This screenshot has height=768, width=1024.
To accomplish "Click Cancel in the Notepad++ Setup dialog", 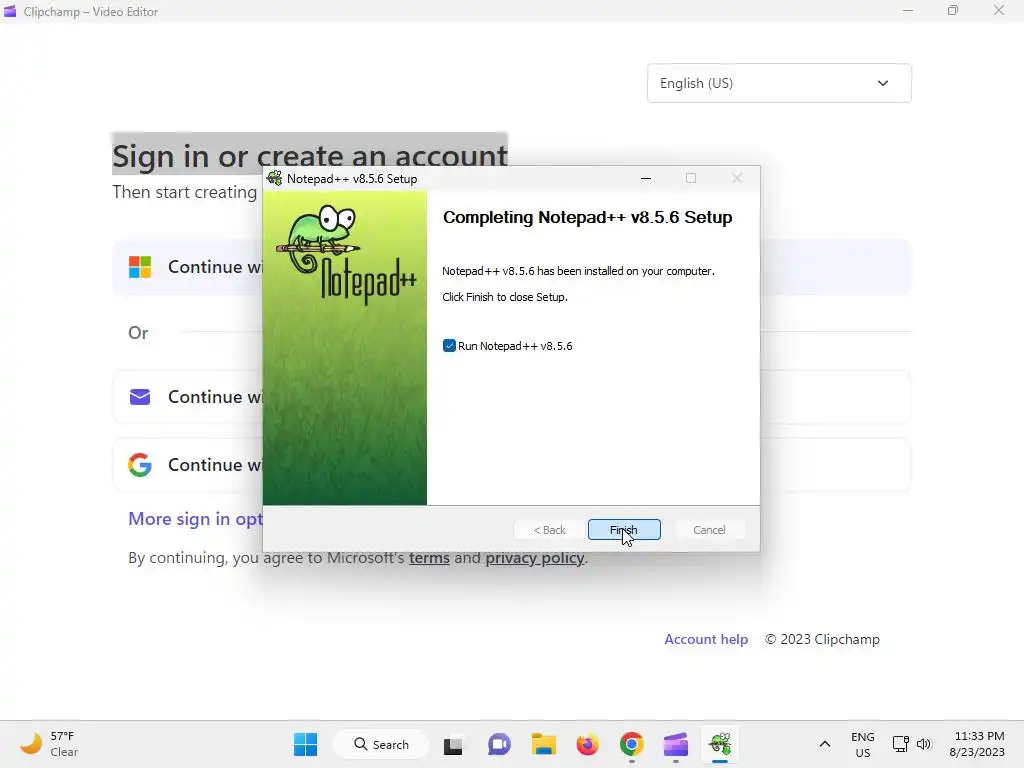I will point(709,530).
